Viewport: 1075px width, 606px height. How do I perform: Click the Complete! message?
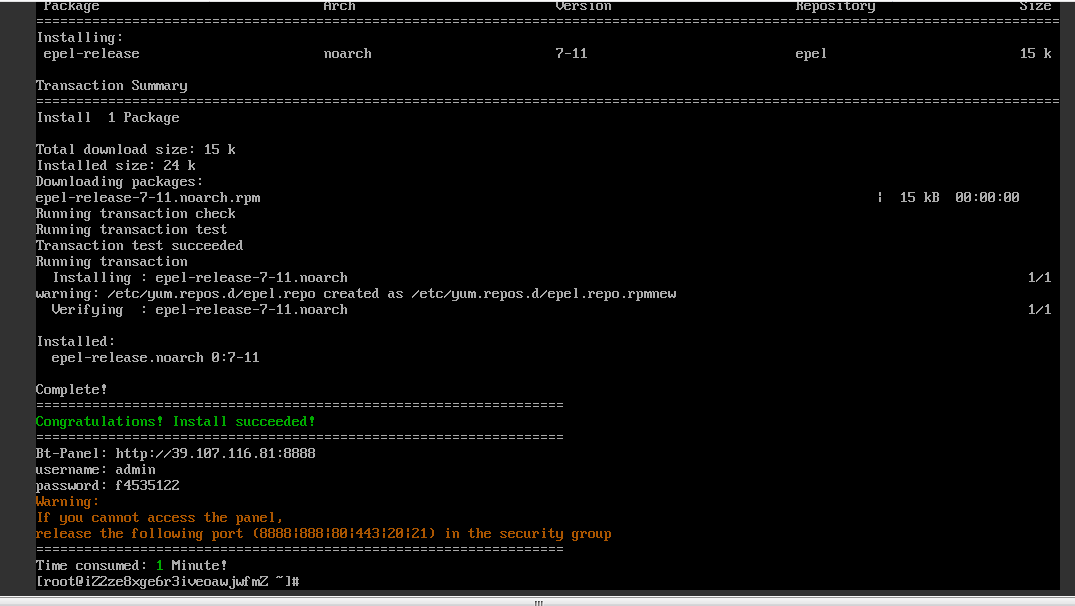[x=71, y=389]
